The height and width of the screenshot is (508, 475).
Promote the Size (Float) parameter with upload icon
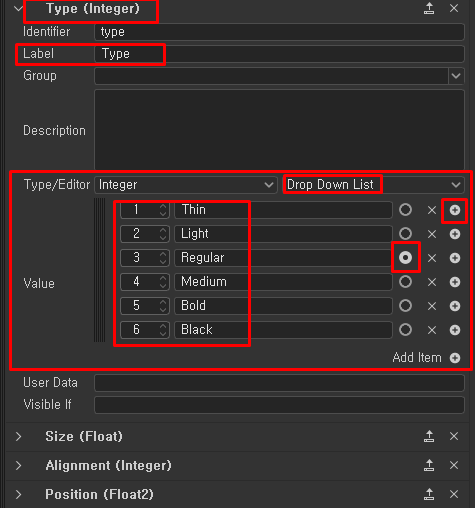coord(429,436)
